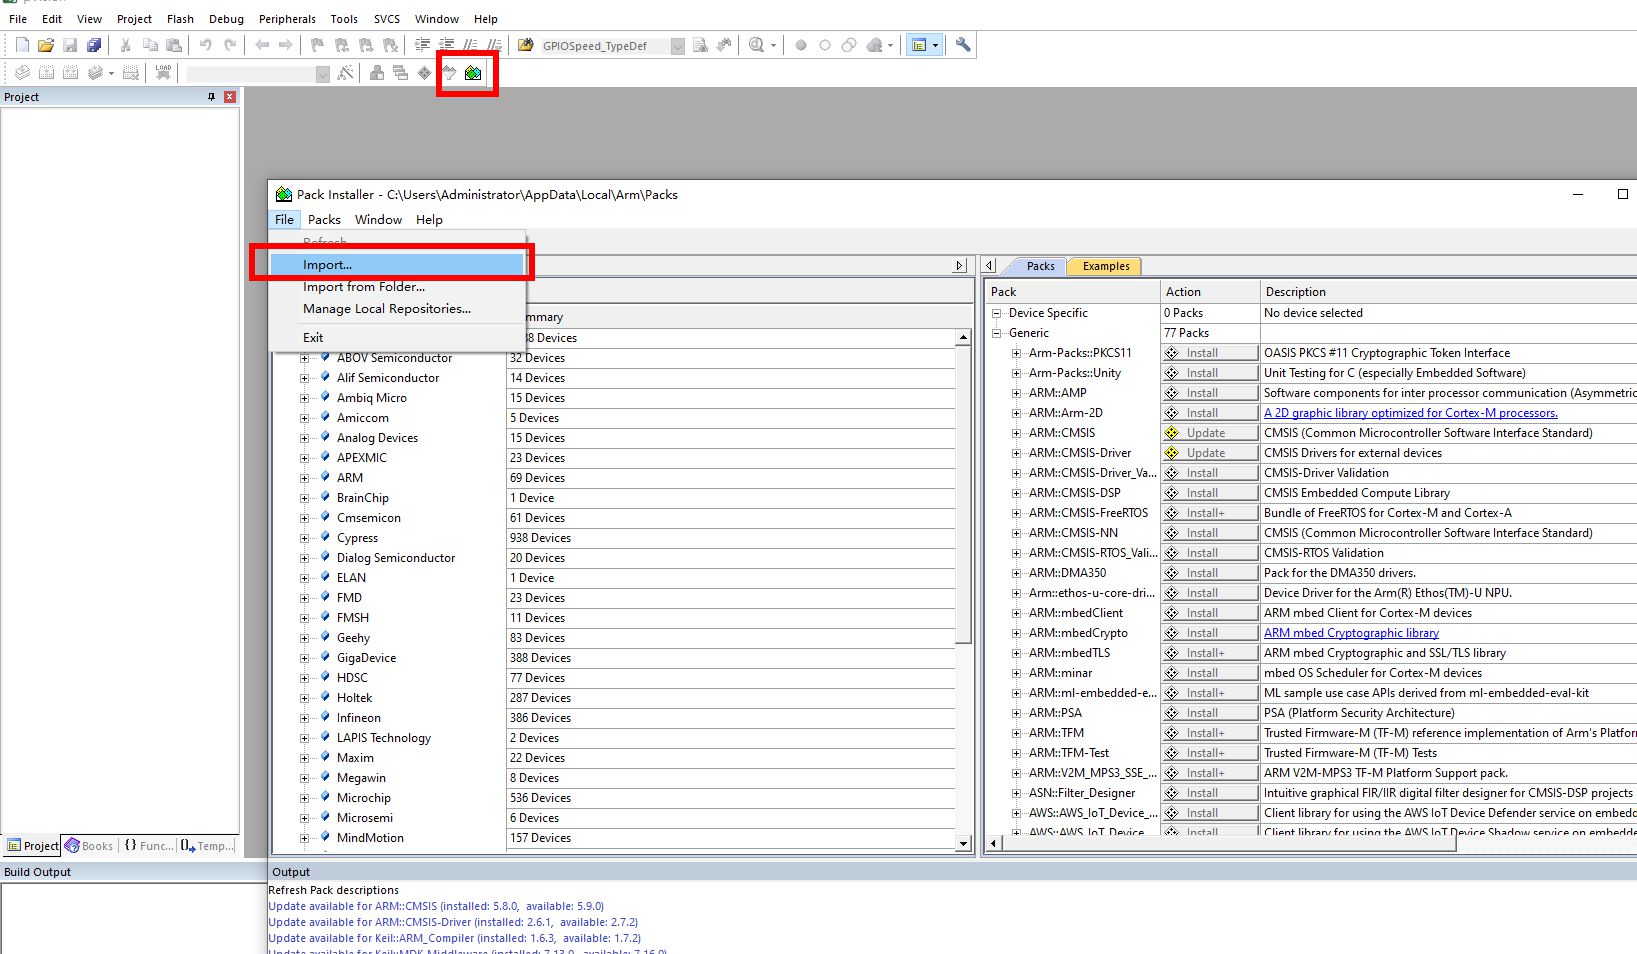Click the LOAD download icon
Image resolution: width=1637 pixels, height=954 pixels.
[163, 73]
